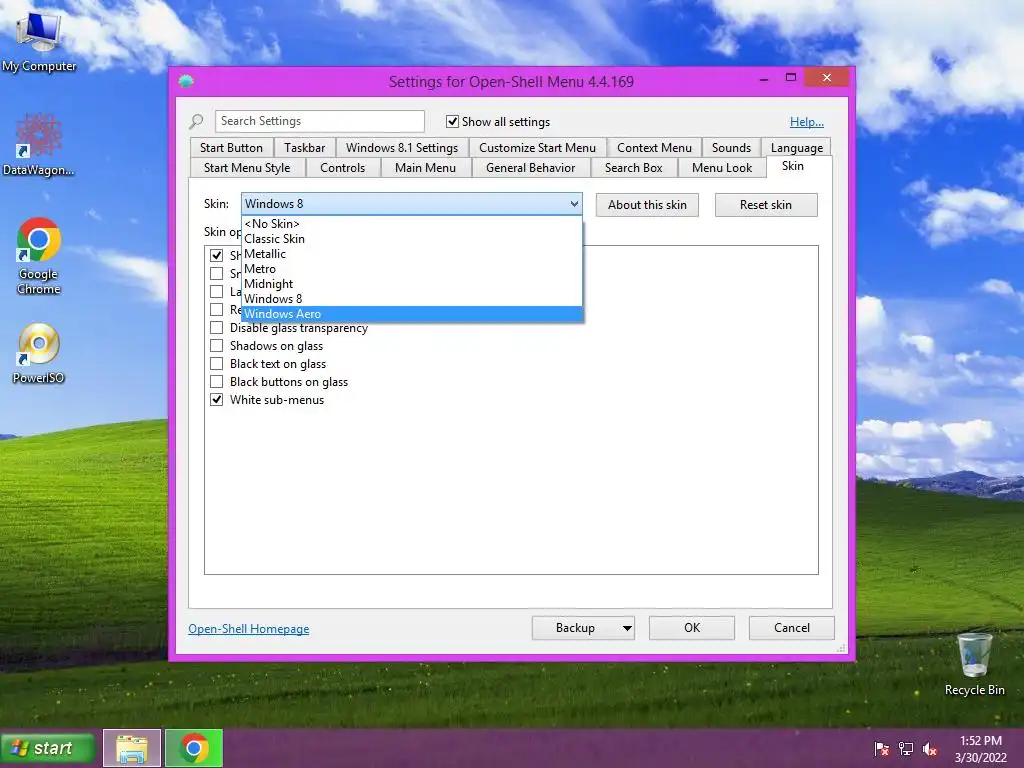This screenshot has width=1024, height=768.
Task: Enable Black text on glass
Action: coord(216,364)
